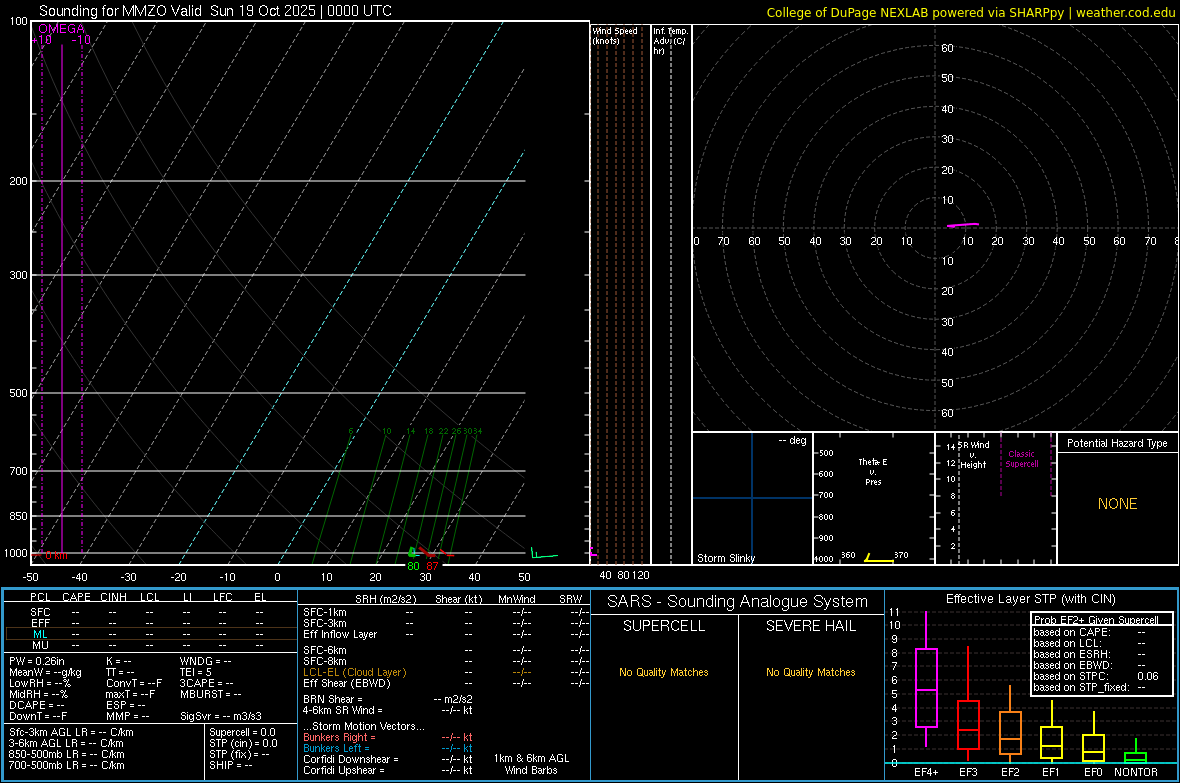1180x783 pixels.
Task: Click the magenta EF4+ box plot
Action: (x=926, y=688)
